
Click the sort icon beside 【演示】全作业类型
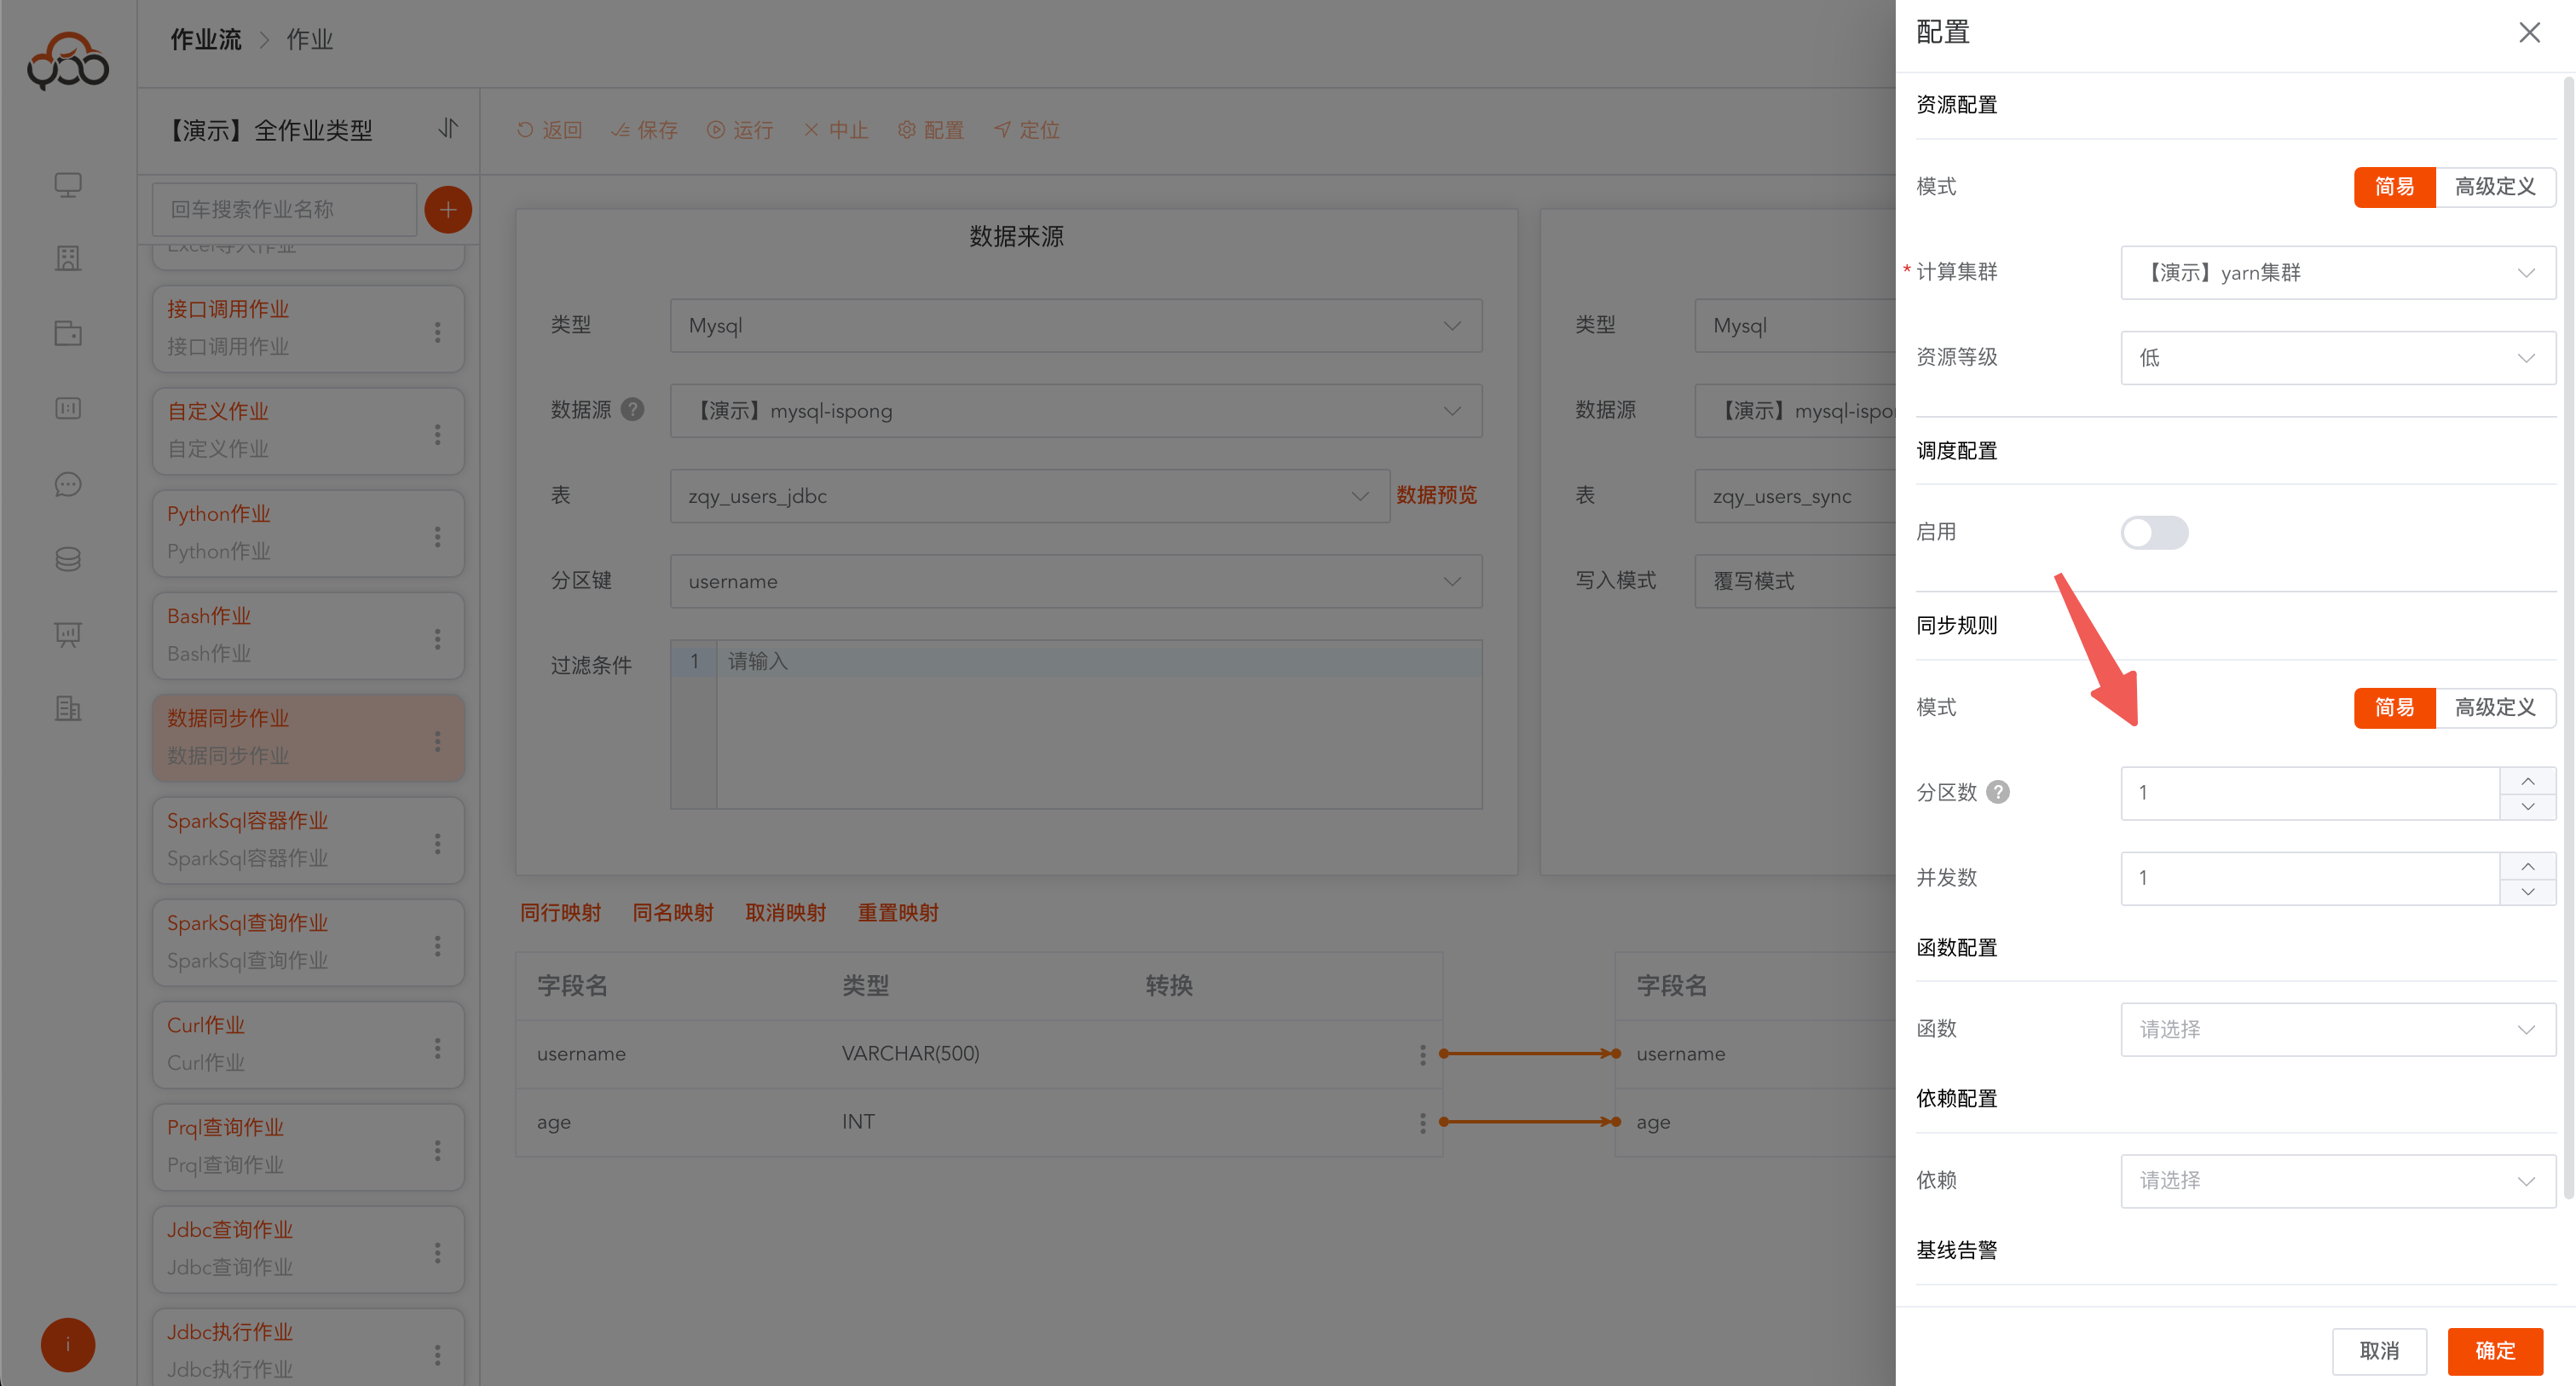coord(448,129)
